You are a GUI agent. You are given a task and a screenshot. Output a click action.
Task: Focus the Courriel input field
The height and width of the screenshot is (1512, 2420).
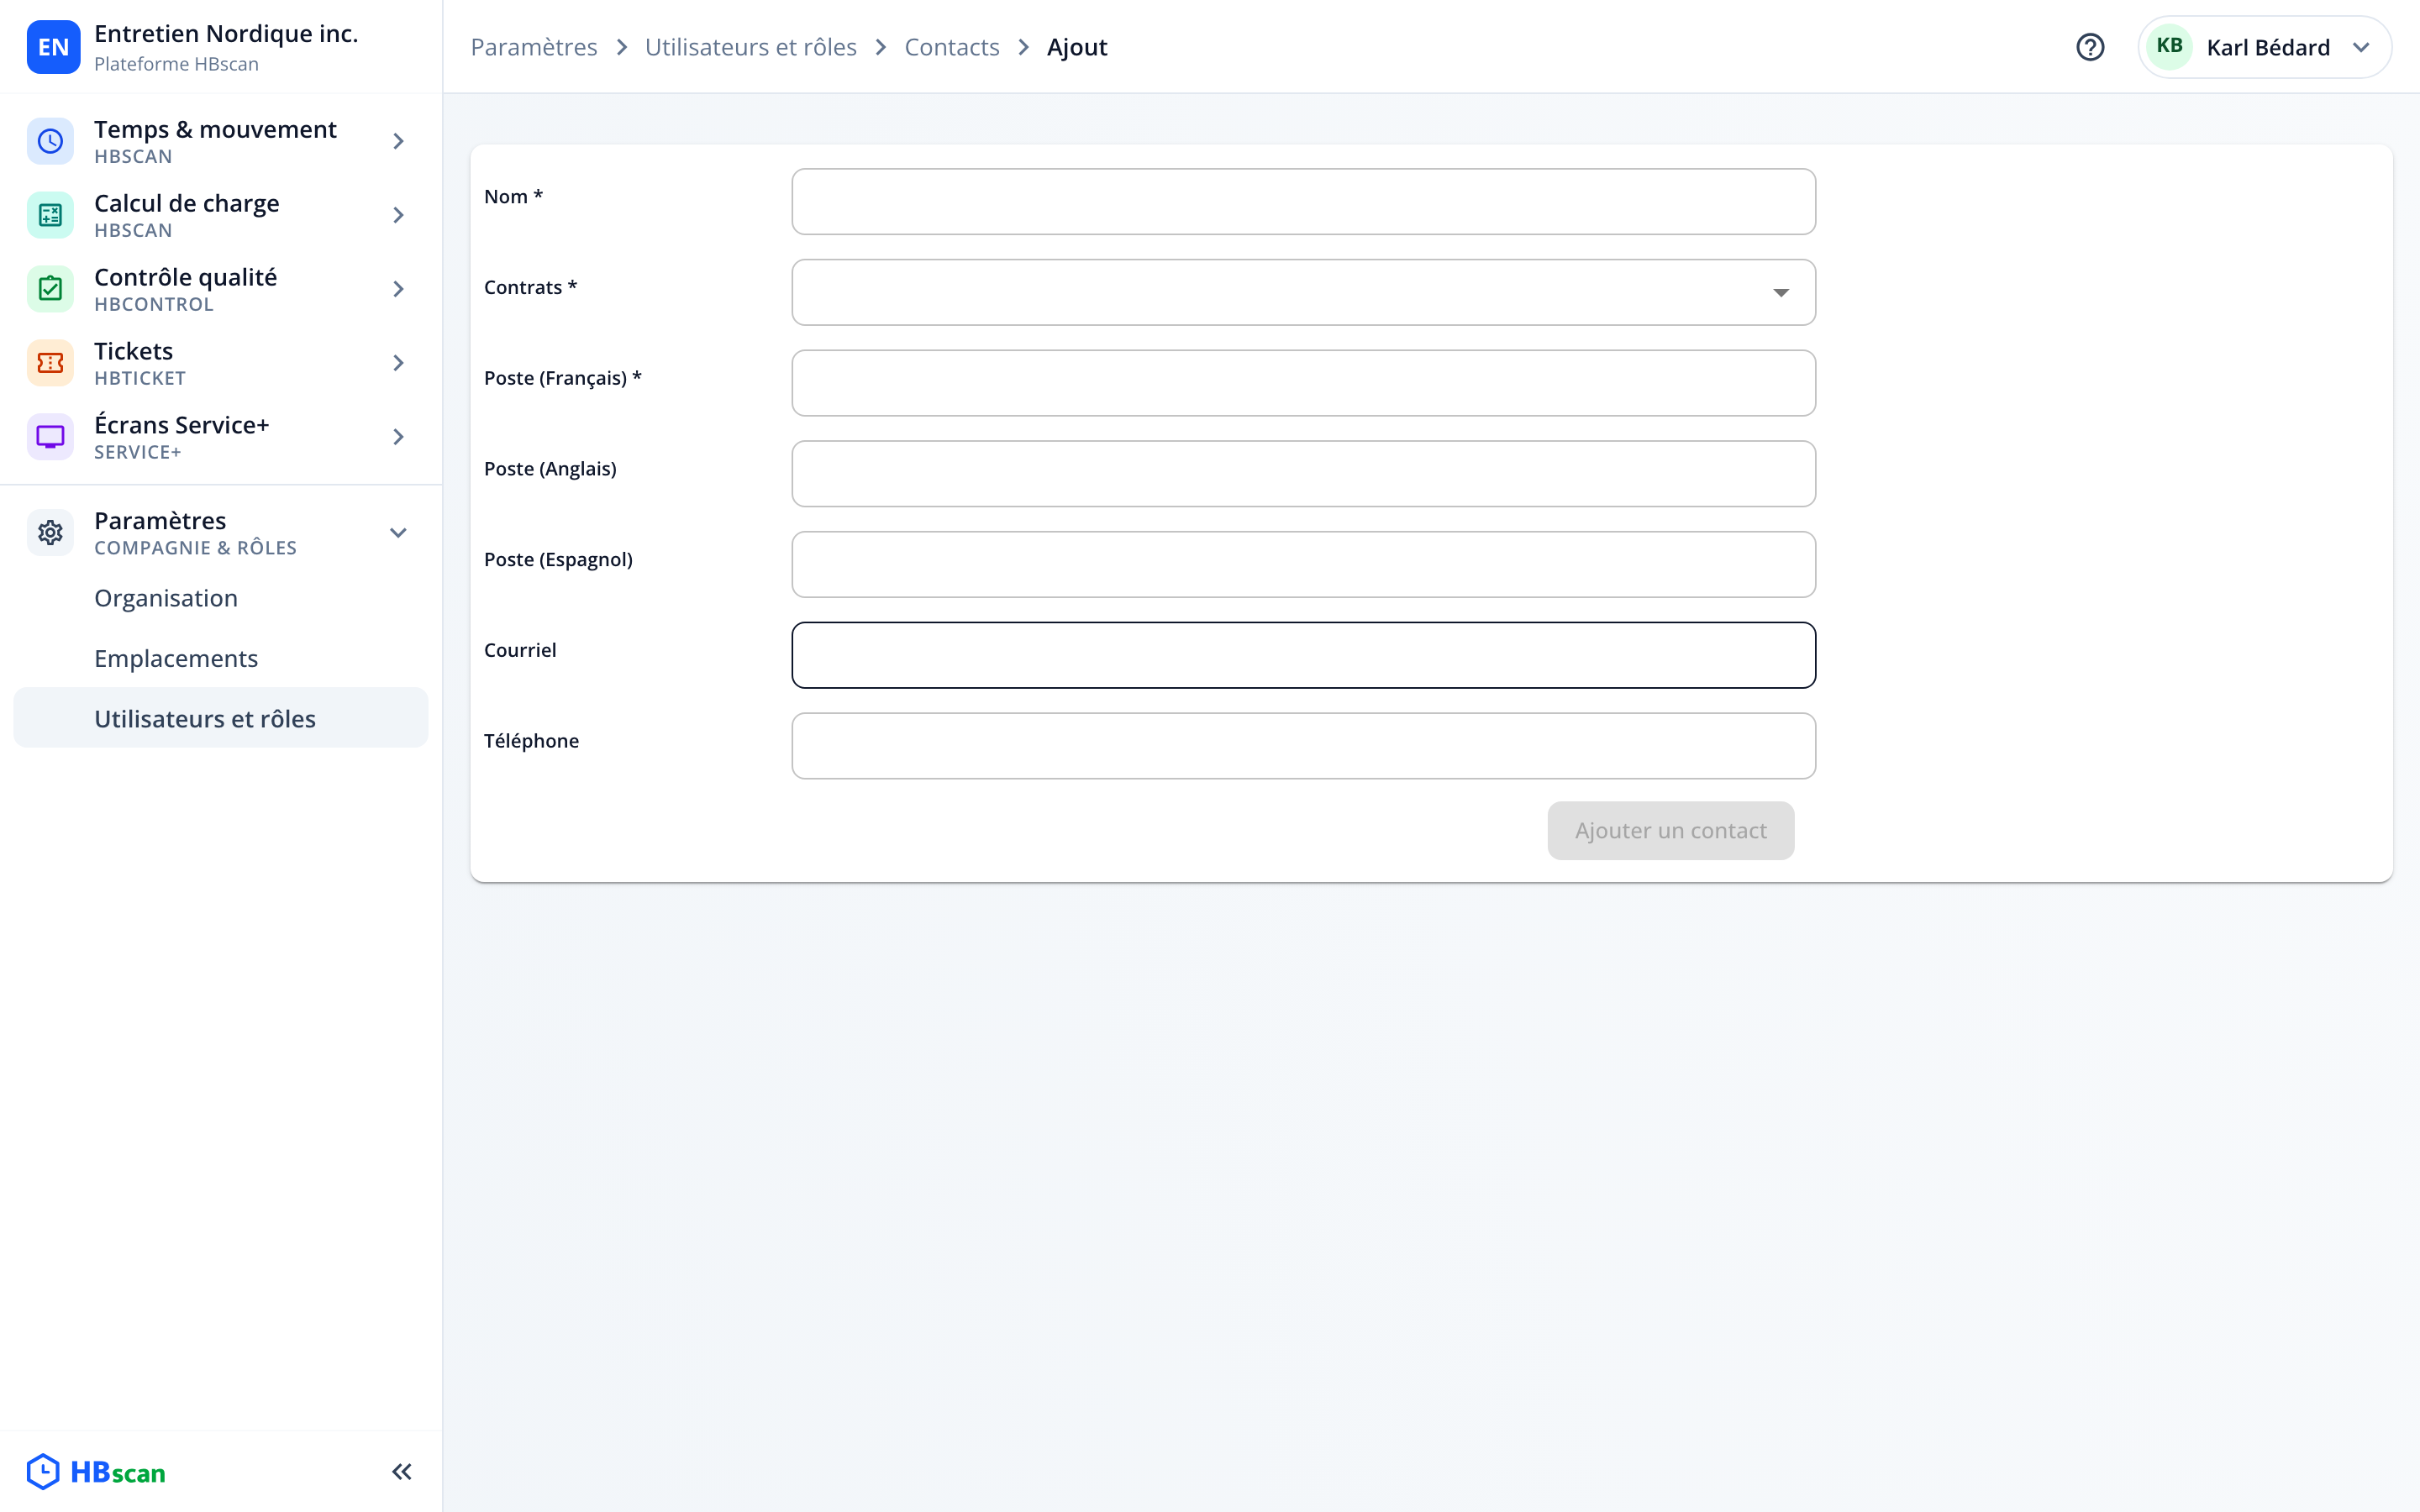(1303, 655)
